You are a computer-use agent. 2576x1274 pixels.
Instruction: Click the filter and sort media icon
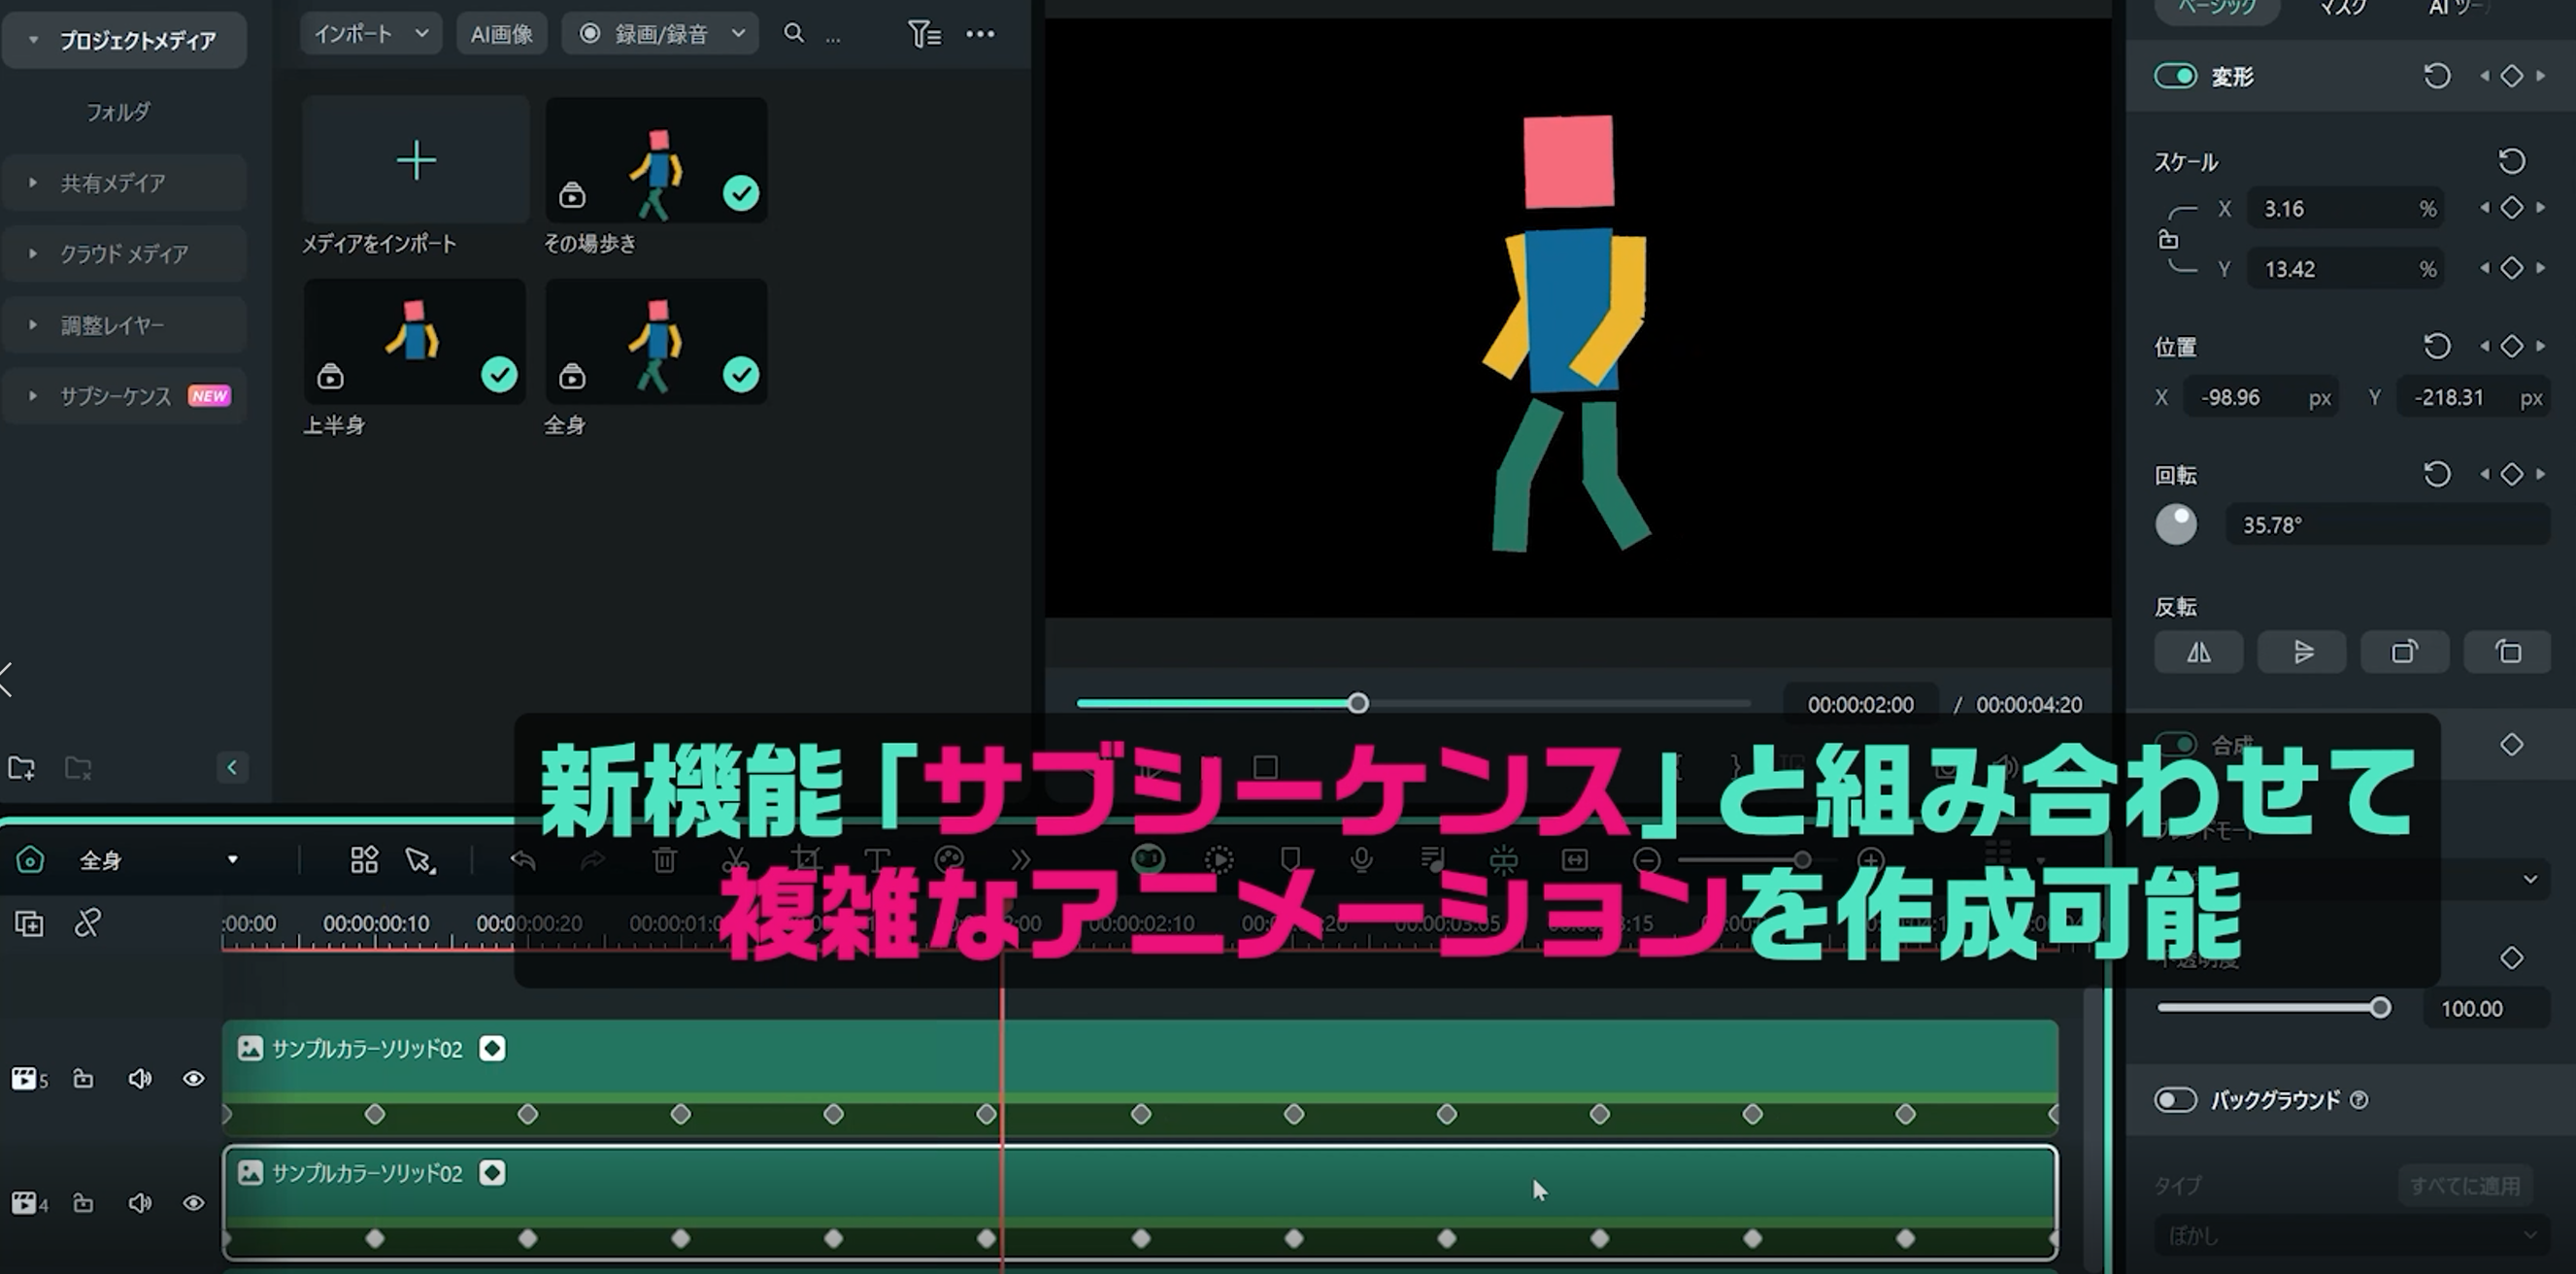coord(923,34)
